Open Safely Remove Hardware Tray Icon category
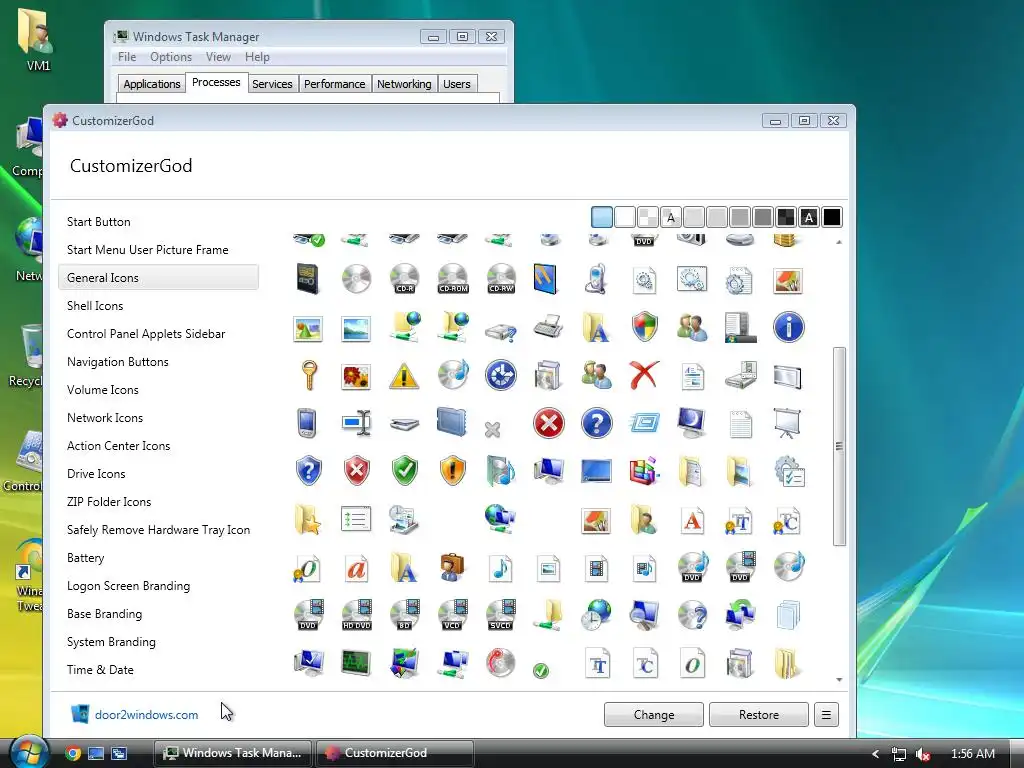This screenshot has height=768, width=1024. 158,530
